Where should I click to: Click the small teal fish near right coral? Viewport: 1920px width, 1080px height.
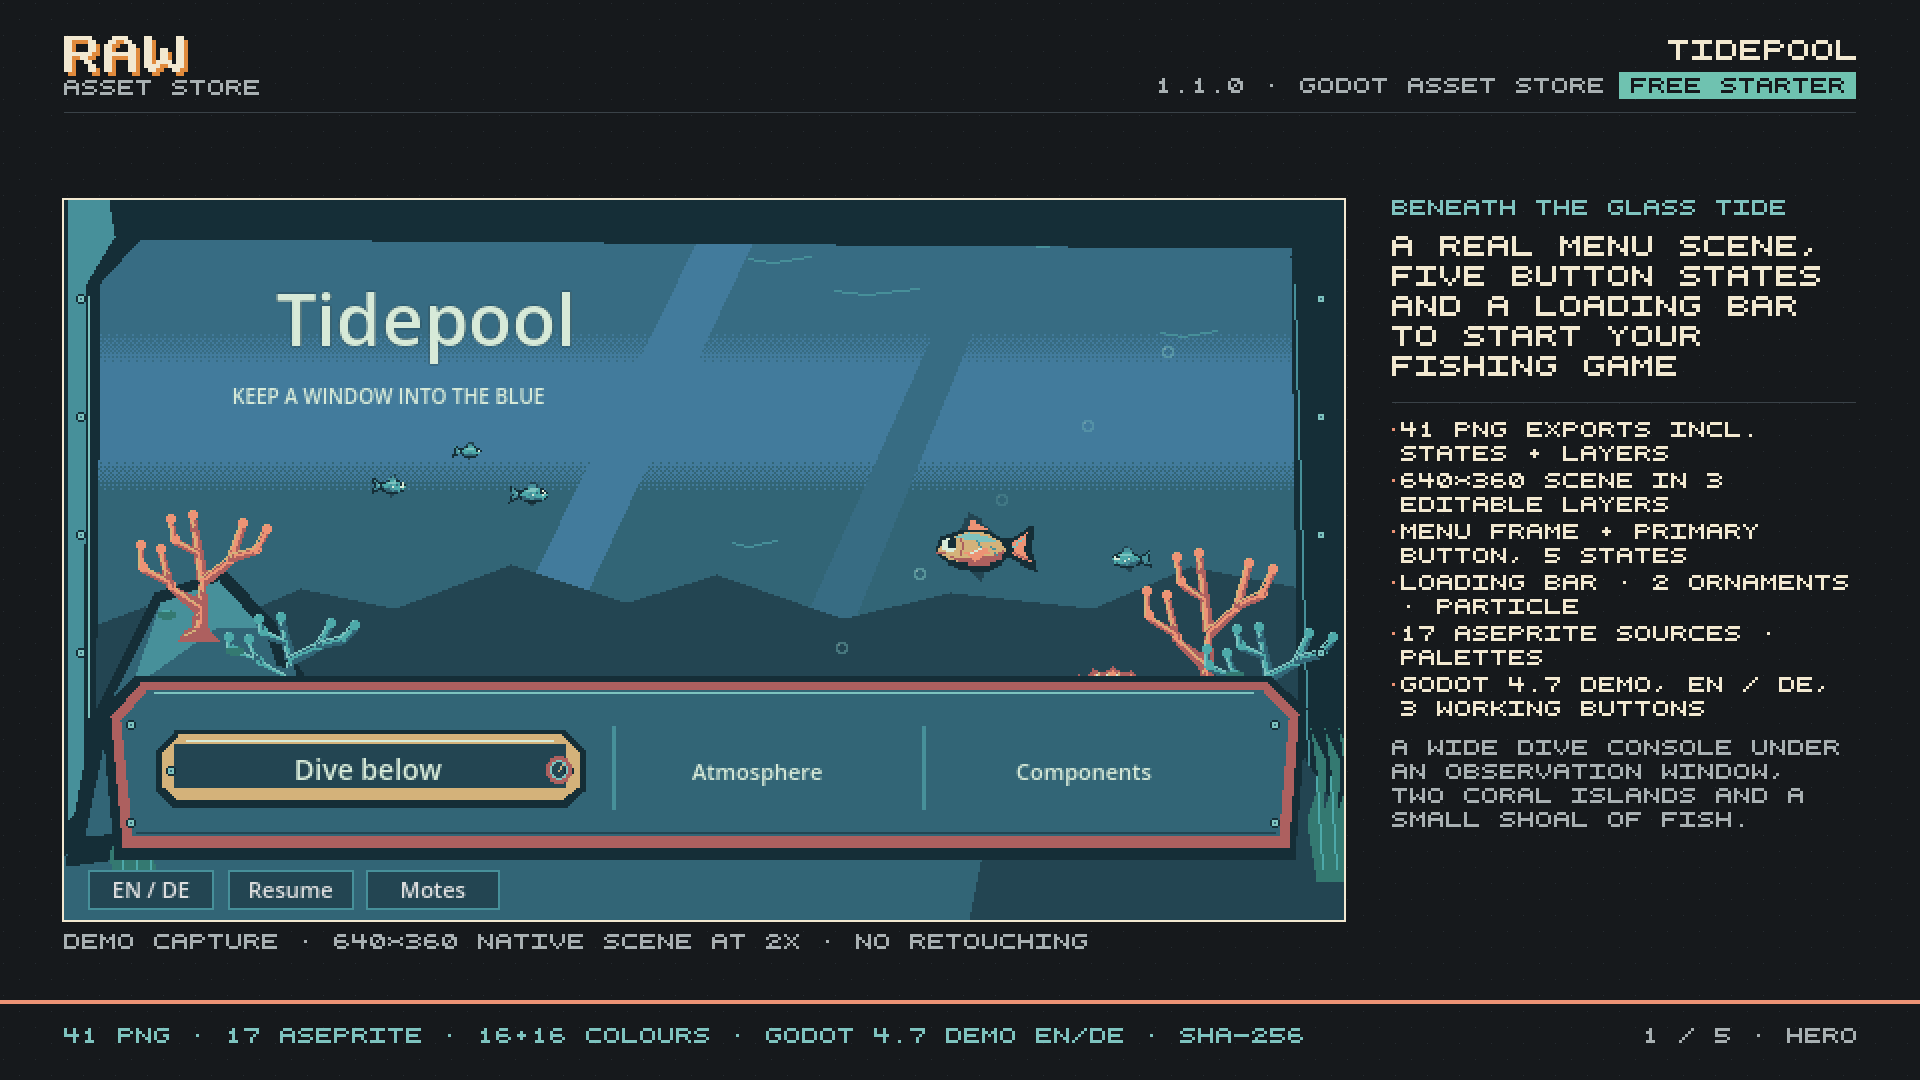[1130, 558]
